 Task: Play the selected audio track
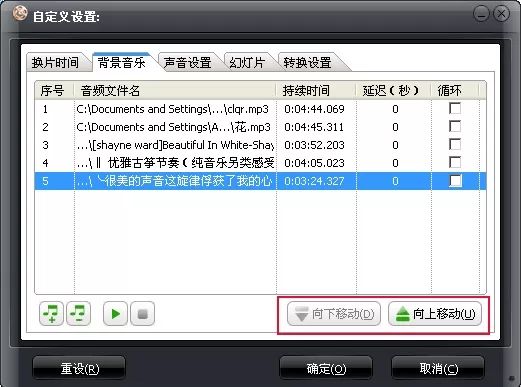115,314
